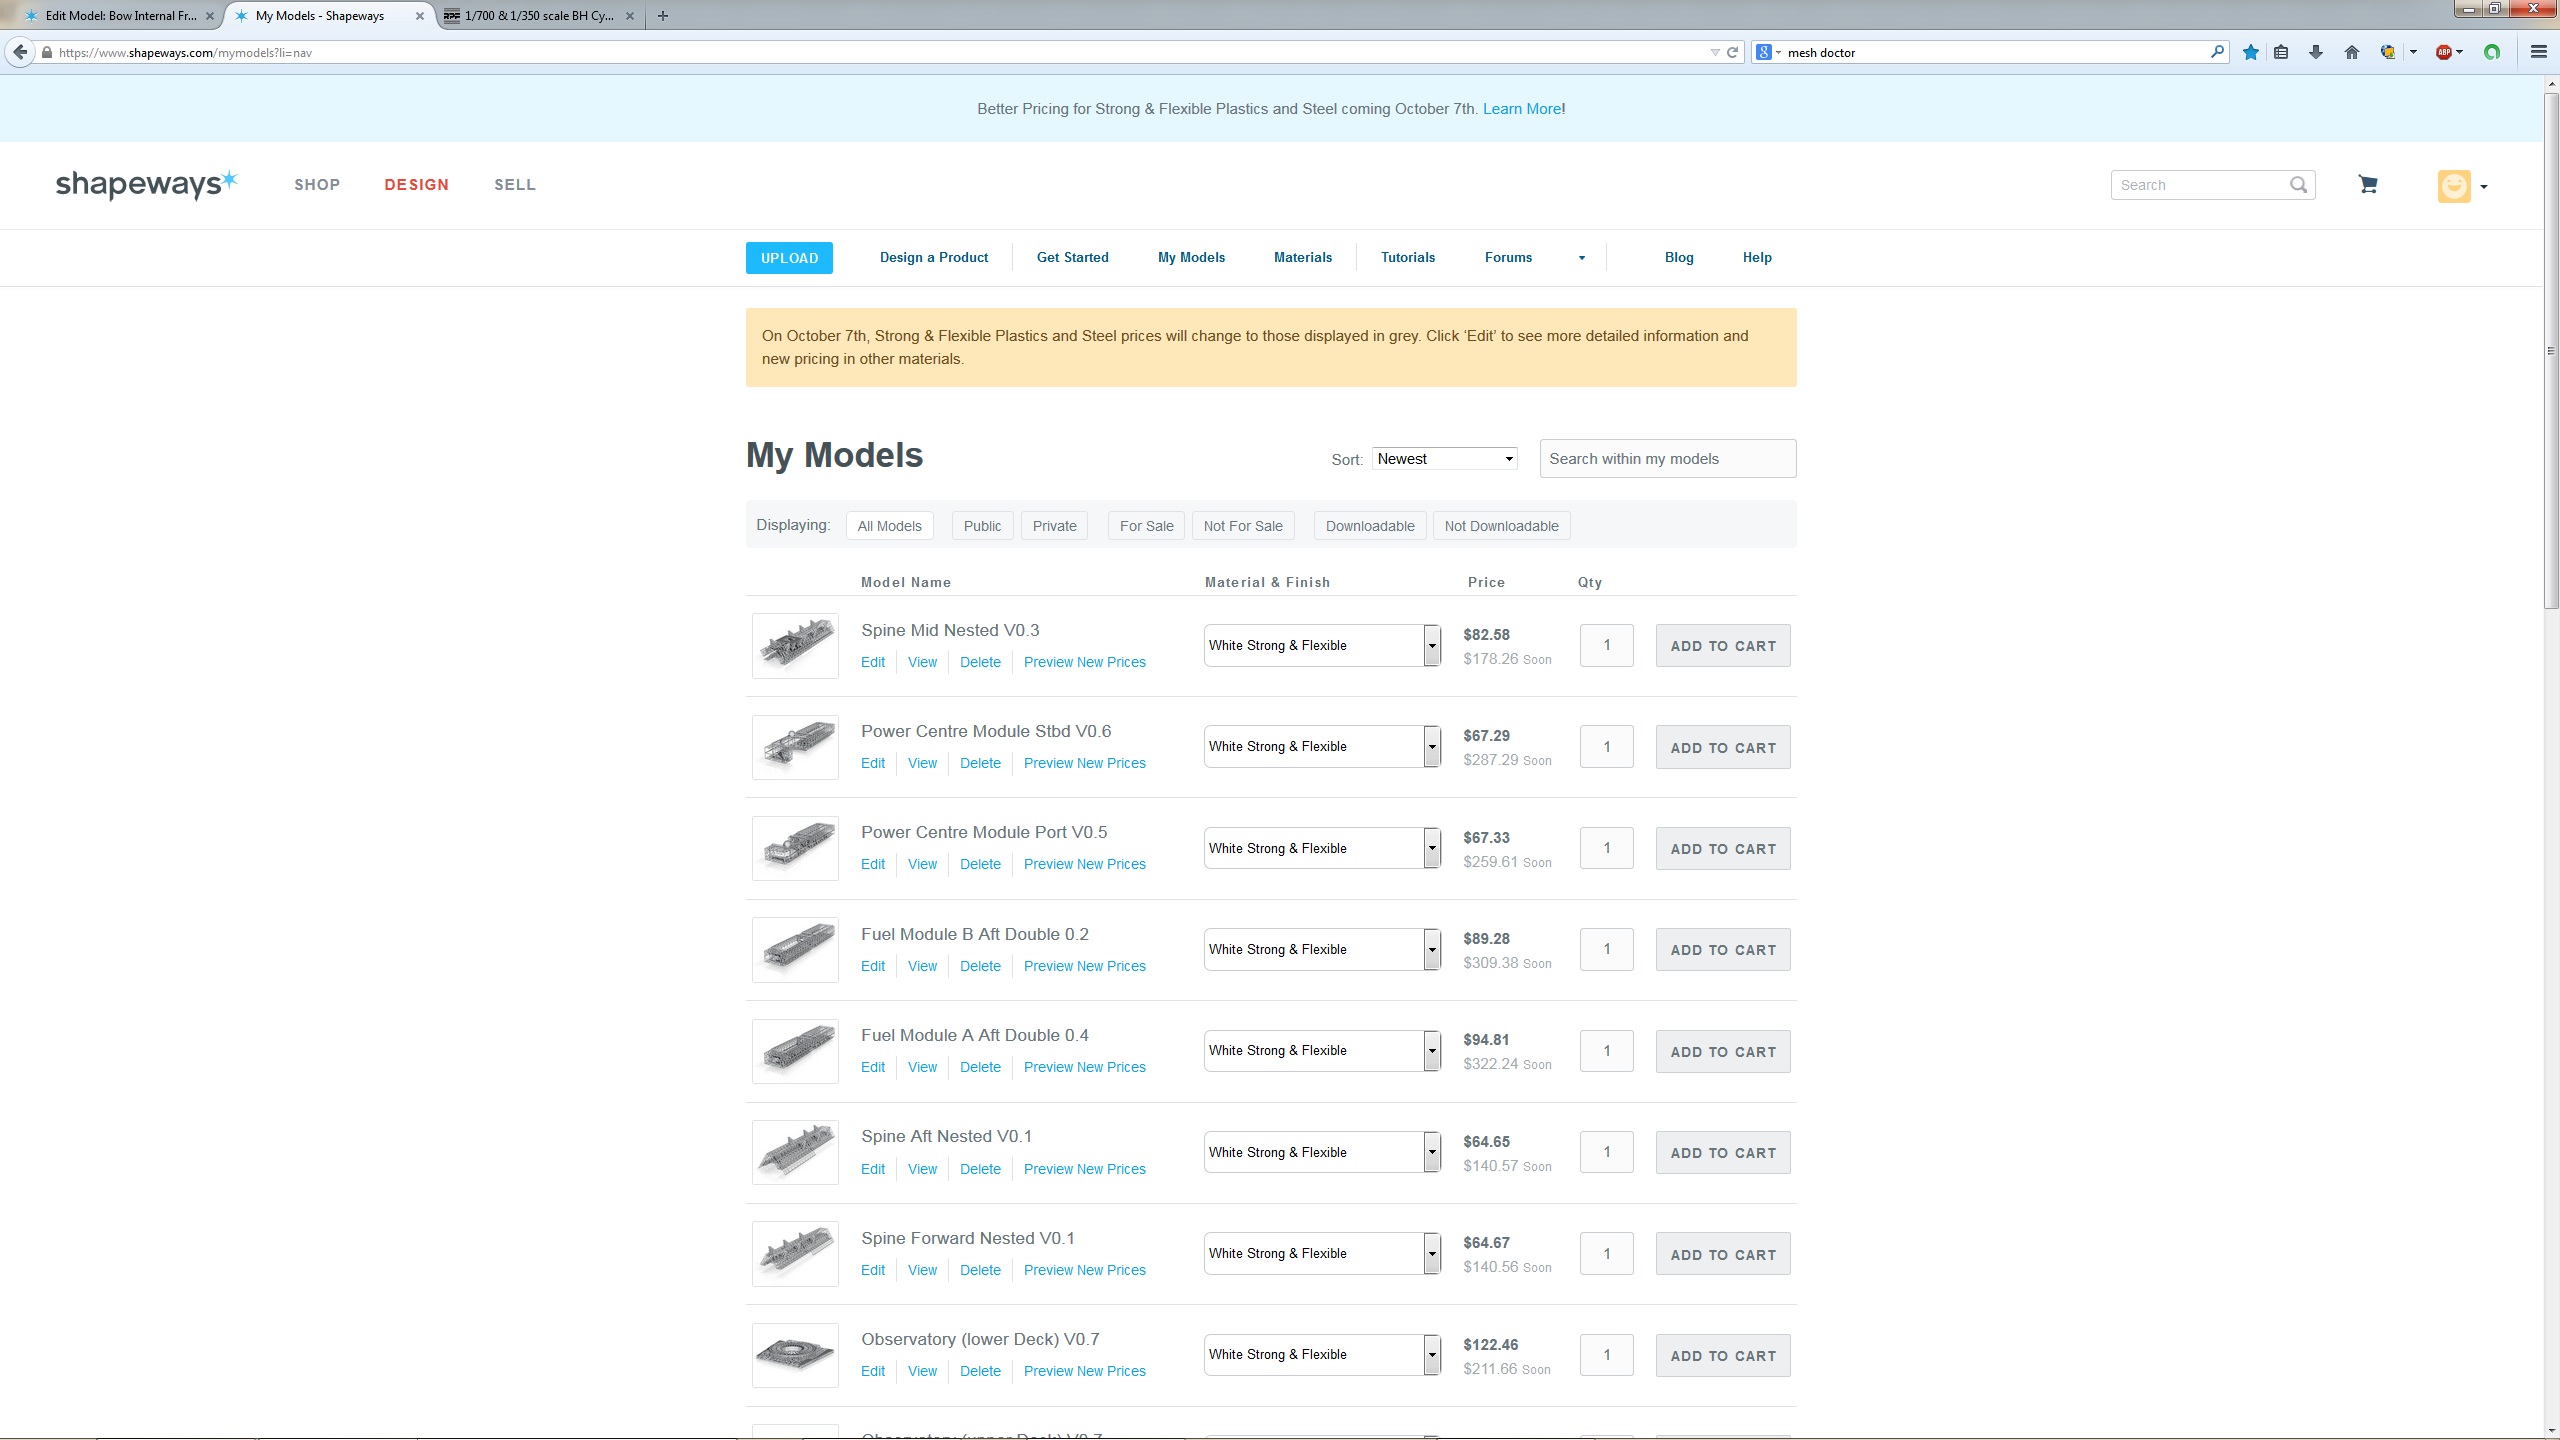Expand material dropdown for Observatory (lower Deck)
Viewport: 2560px width, 1440px height.
pyautogui.click(x=1432, y=1355)
